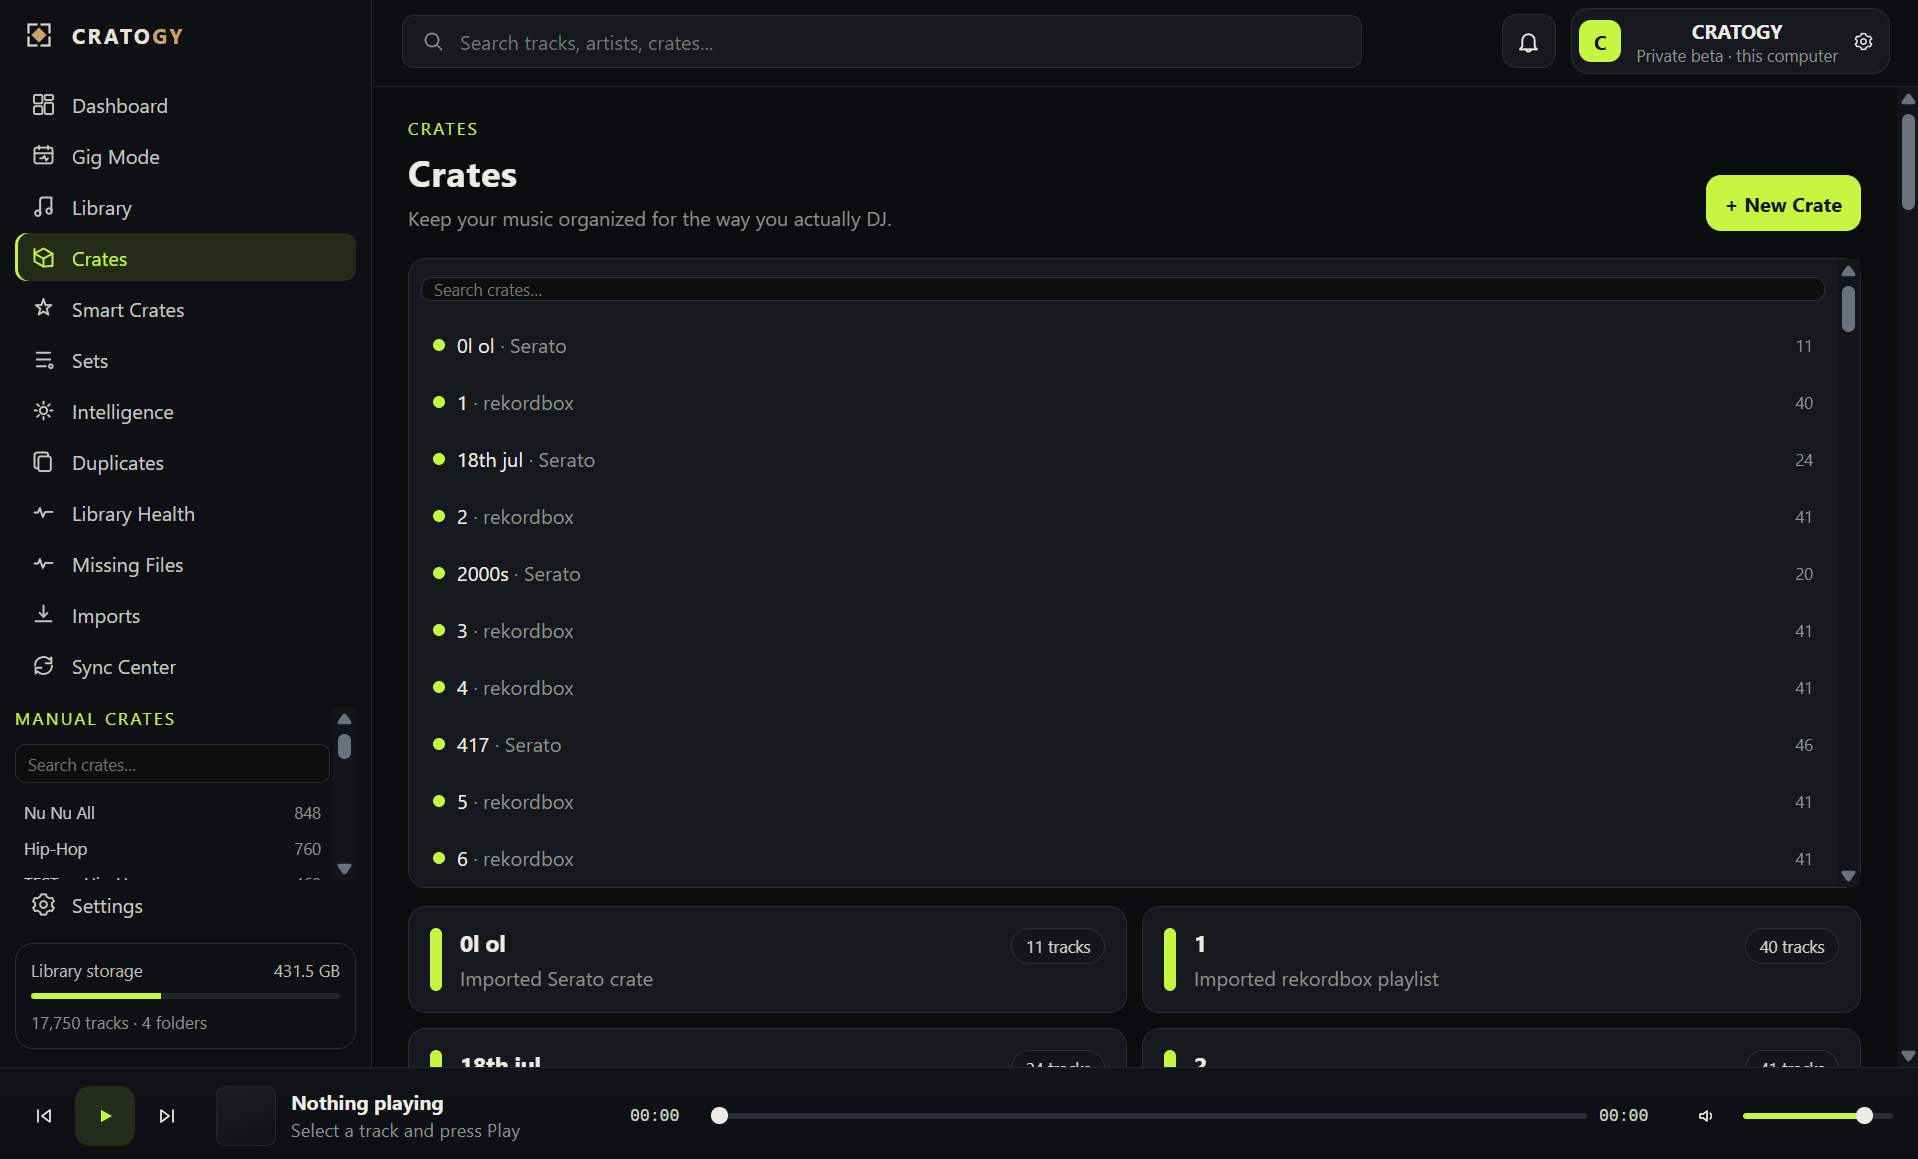Screen dimensions: 1918x1159
Task: Start playback with the Play button
Action: click(x=105, y=1116)
